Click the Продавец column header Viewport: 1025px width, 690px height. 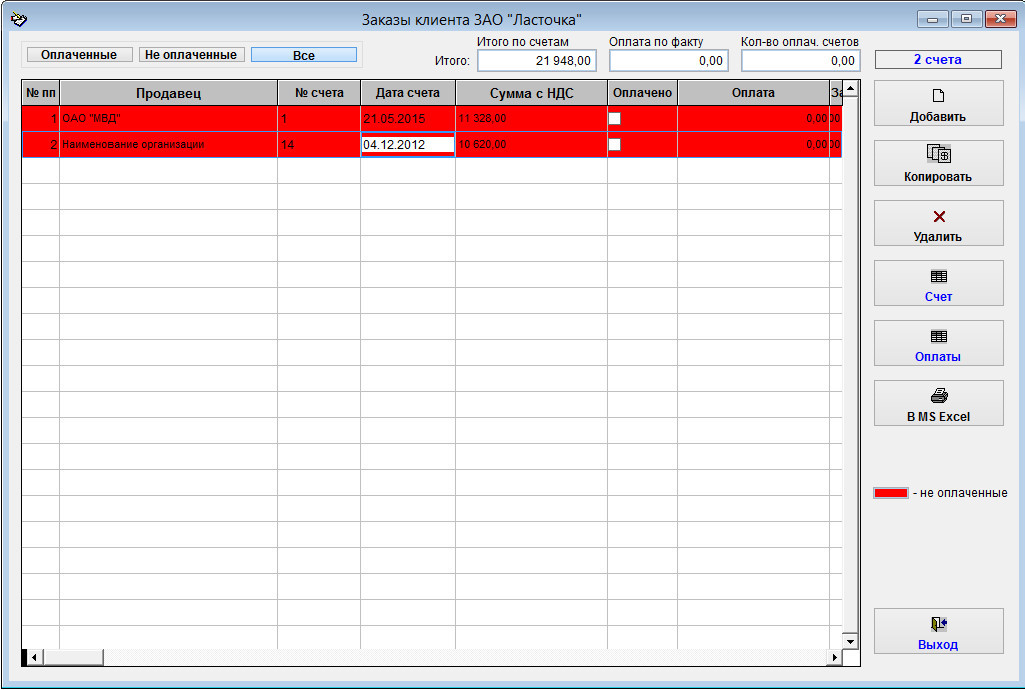tap(169, 93)
